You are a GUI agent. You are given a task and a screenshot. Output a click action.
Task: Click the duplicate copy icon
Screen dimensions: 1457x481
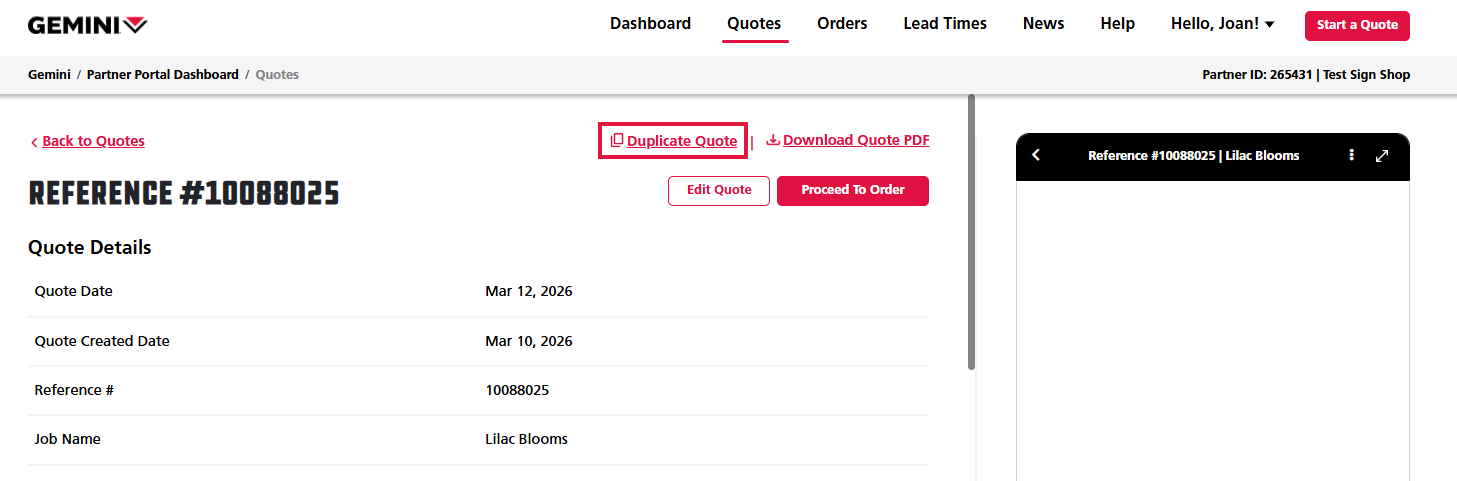click(x=617, y=141)
